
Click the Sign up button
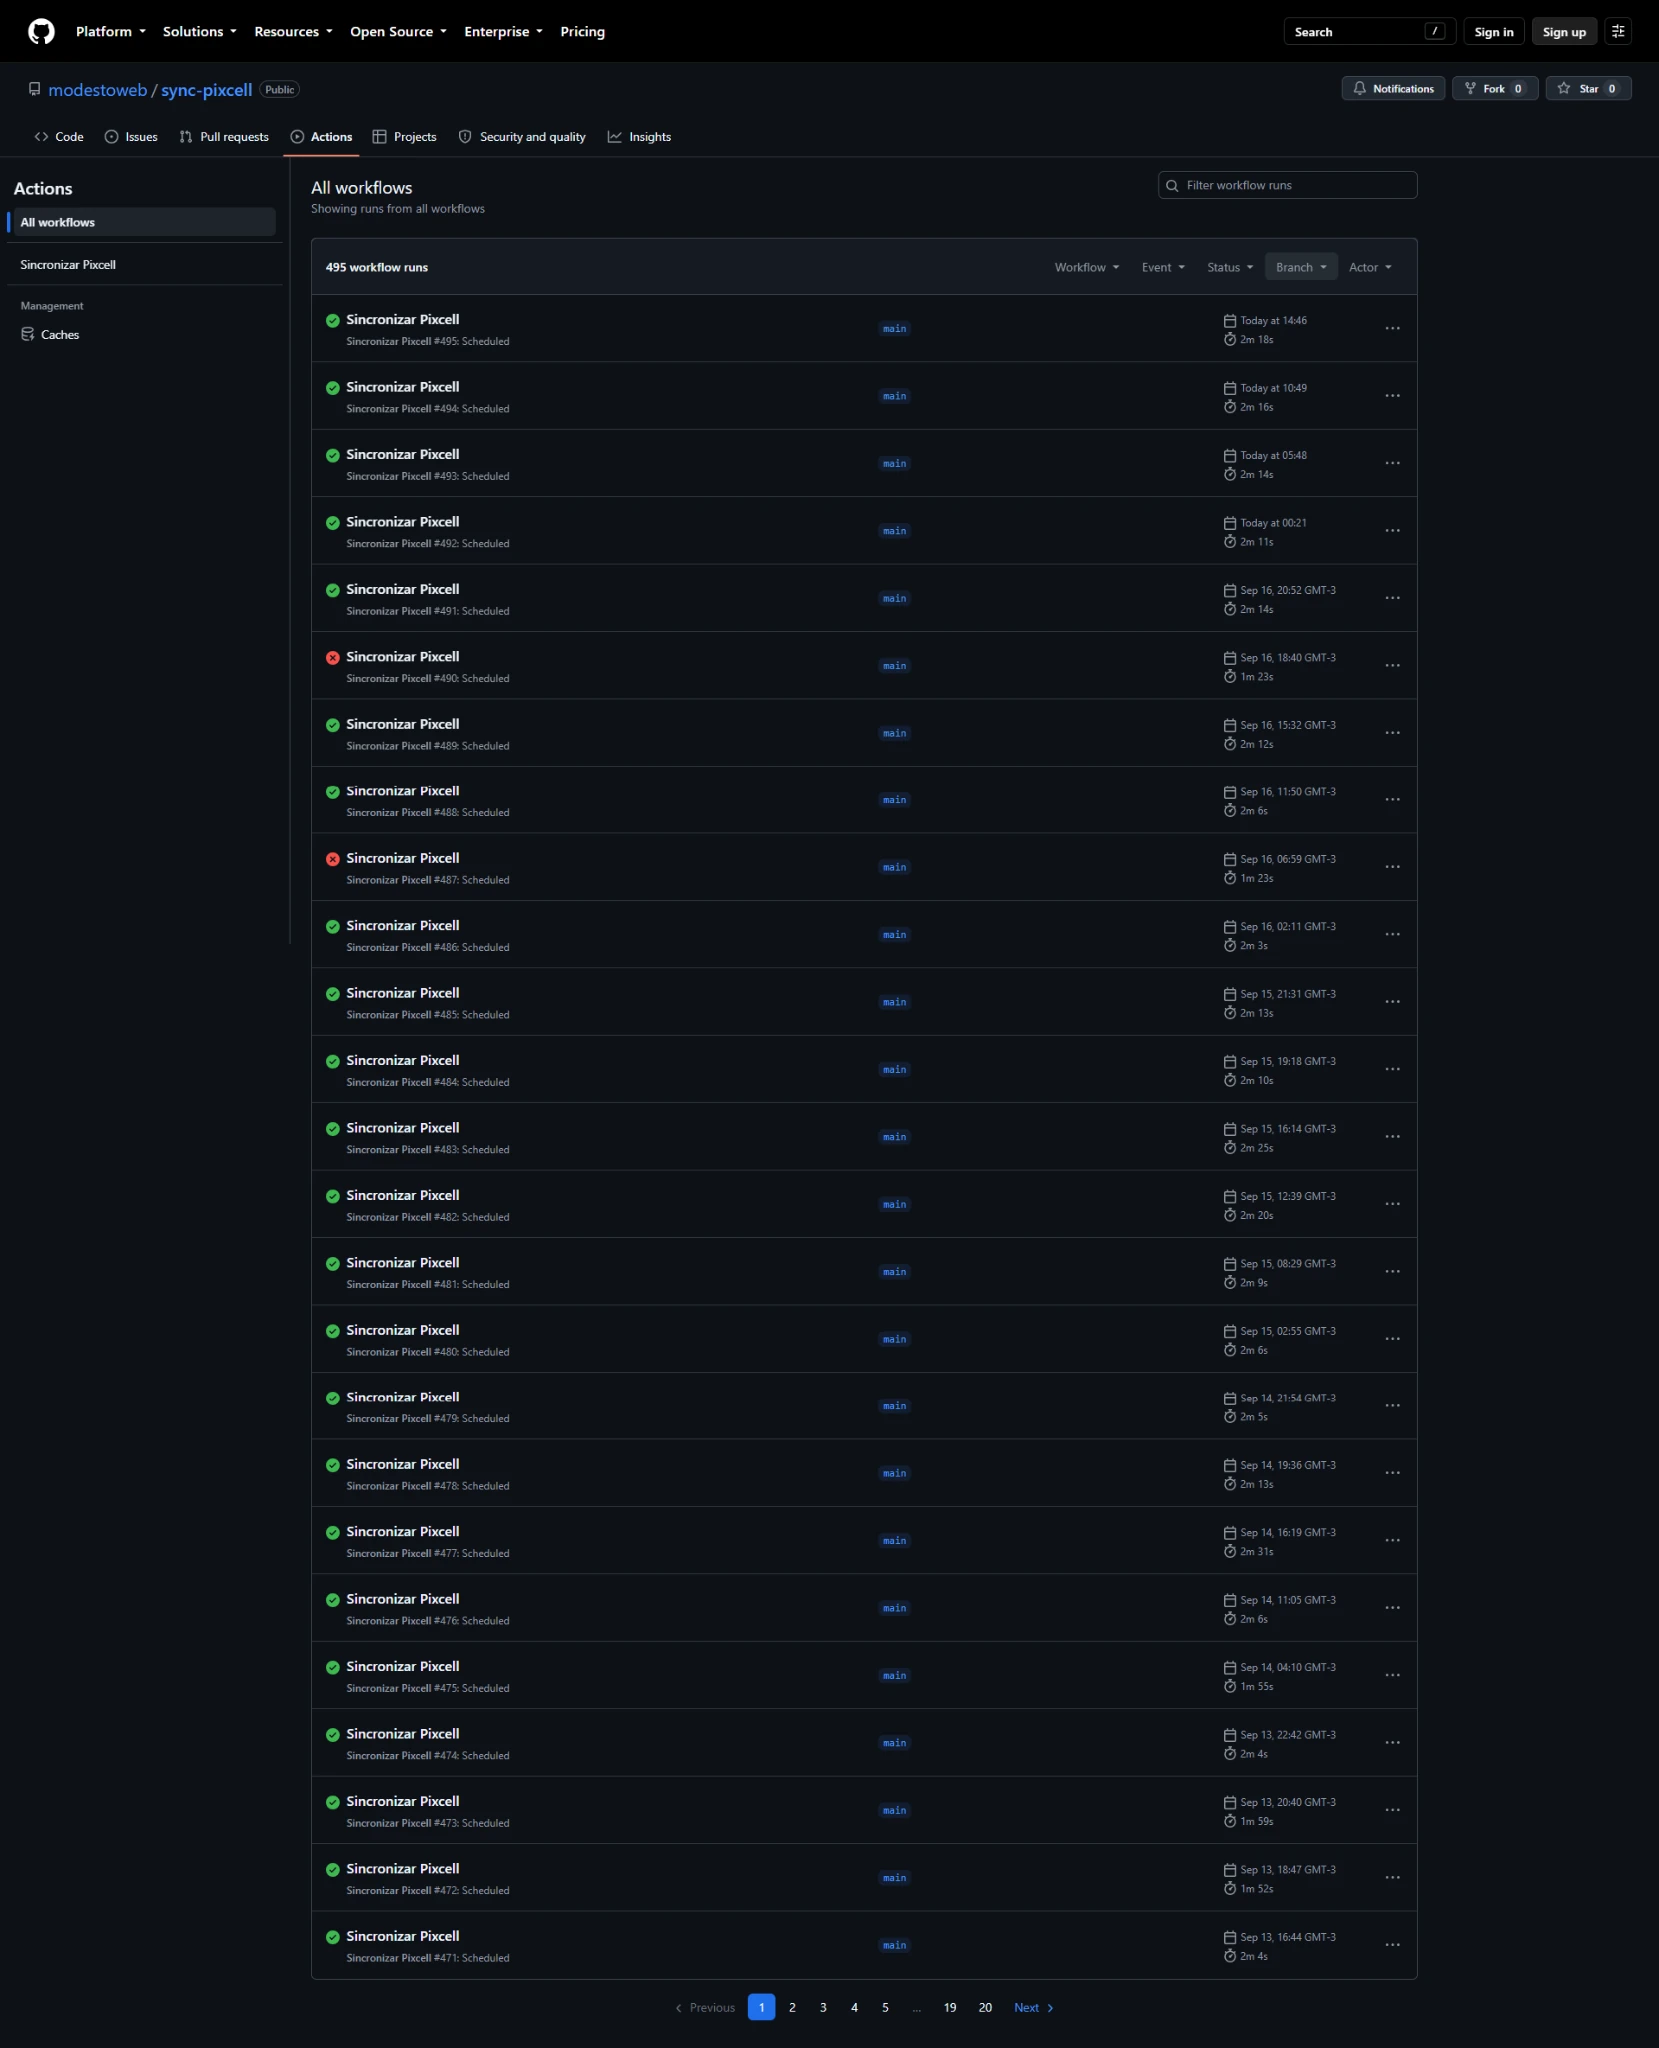pos(1564,32)
